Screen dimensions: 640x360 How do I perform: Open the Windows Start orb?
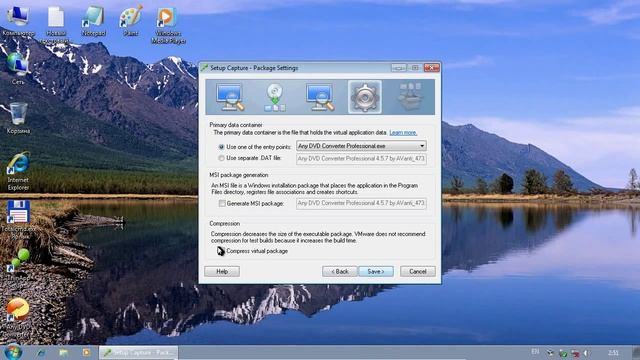pos(13,352)
